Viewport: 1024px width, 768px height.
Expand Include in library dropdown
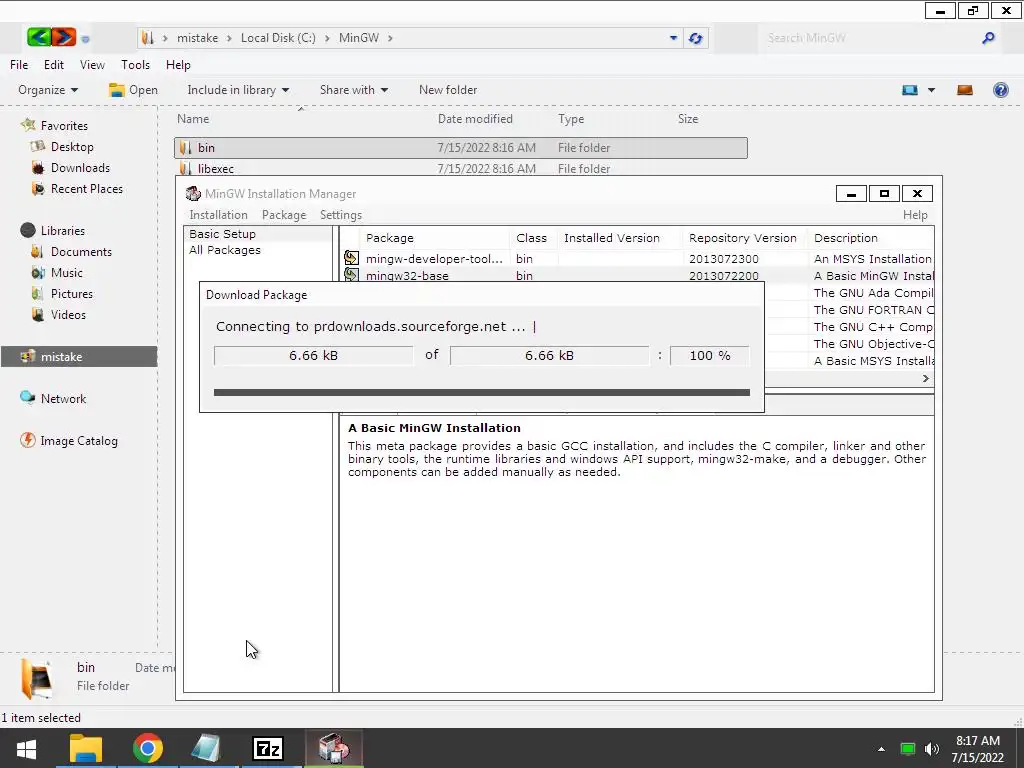[238, 90]
